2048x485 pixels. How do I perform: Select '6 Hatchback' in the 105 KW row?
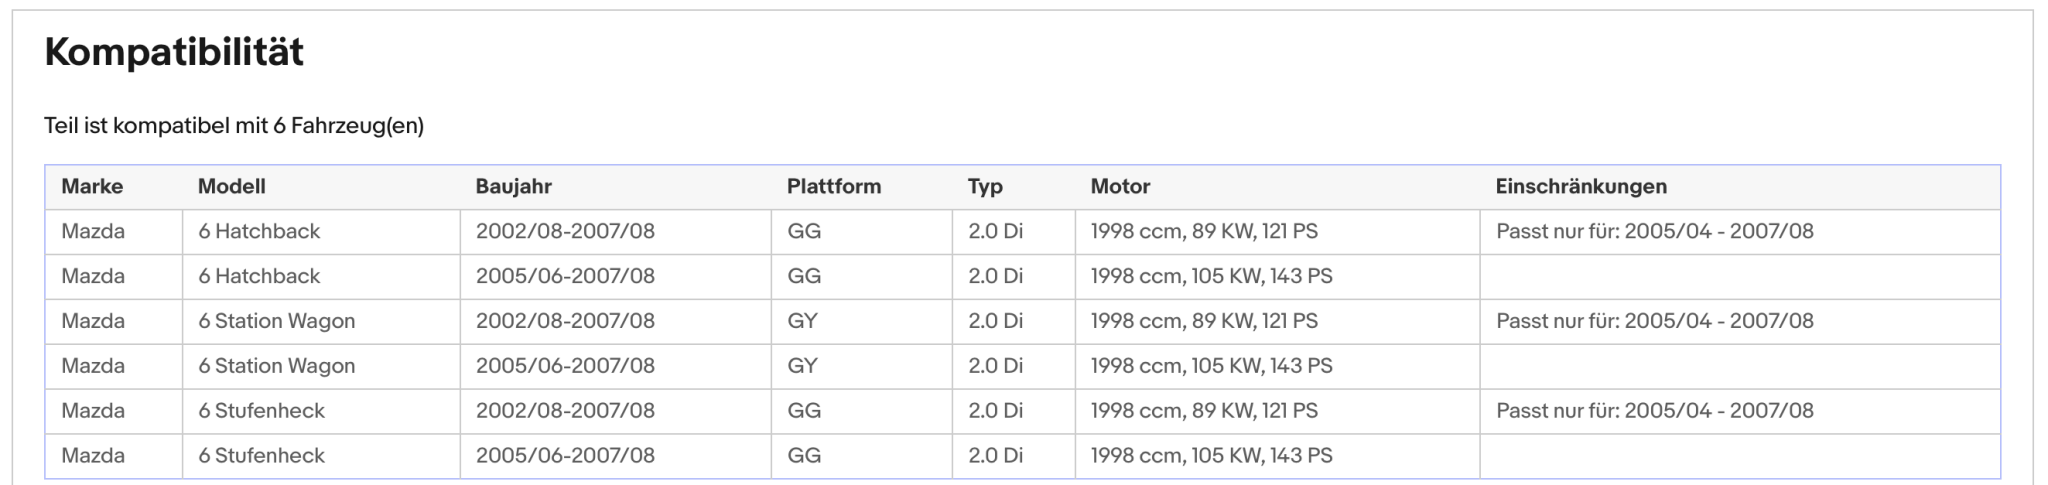coord(259,276)
